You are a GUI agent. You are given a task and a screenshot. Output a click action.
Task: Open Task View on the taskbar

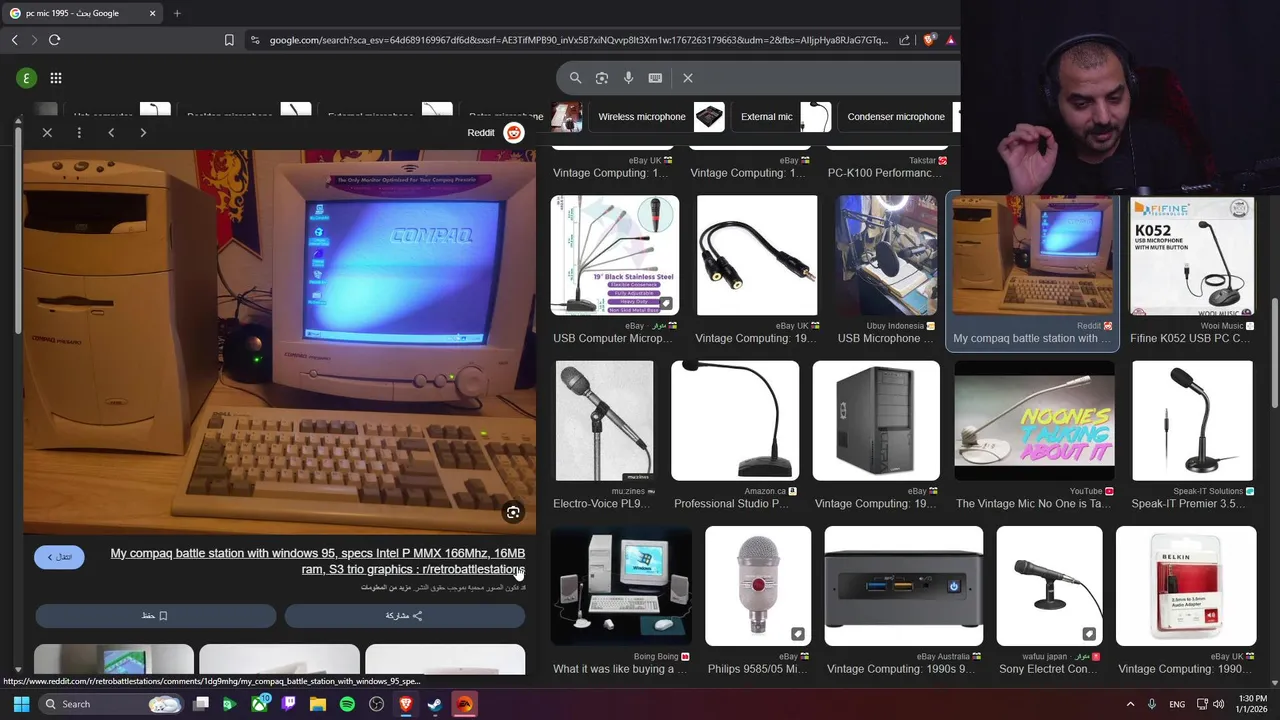pyautogui.click(x=201, y=704)
